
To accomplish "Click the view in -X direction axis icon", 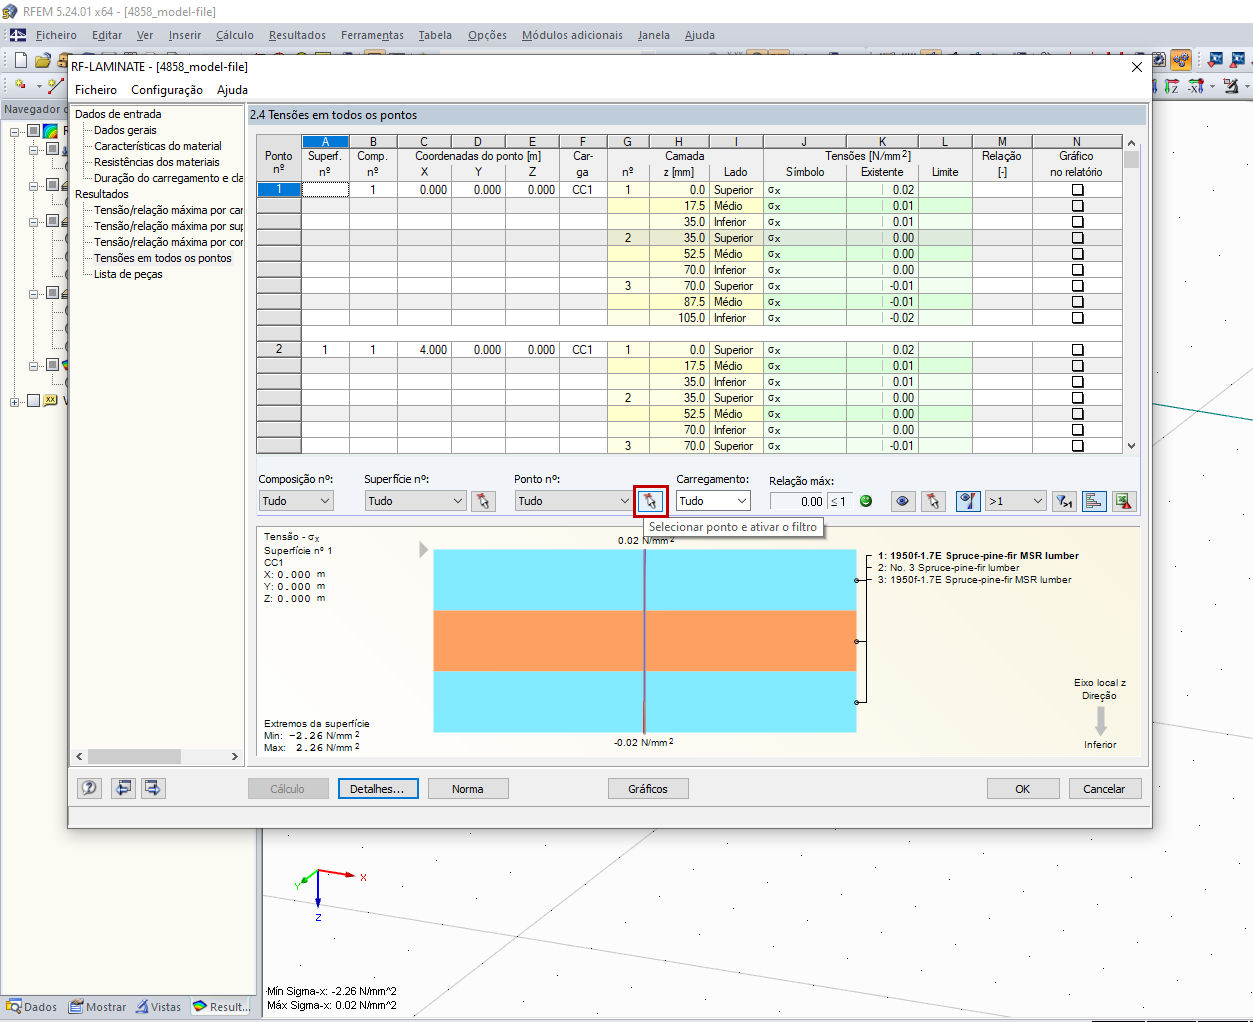I will tap(1196, 87).
